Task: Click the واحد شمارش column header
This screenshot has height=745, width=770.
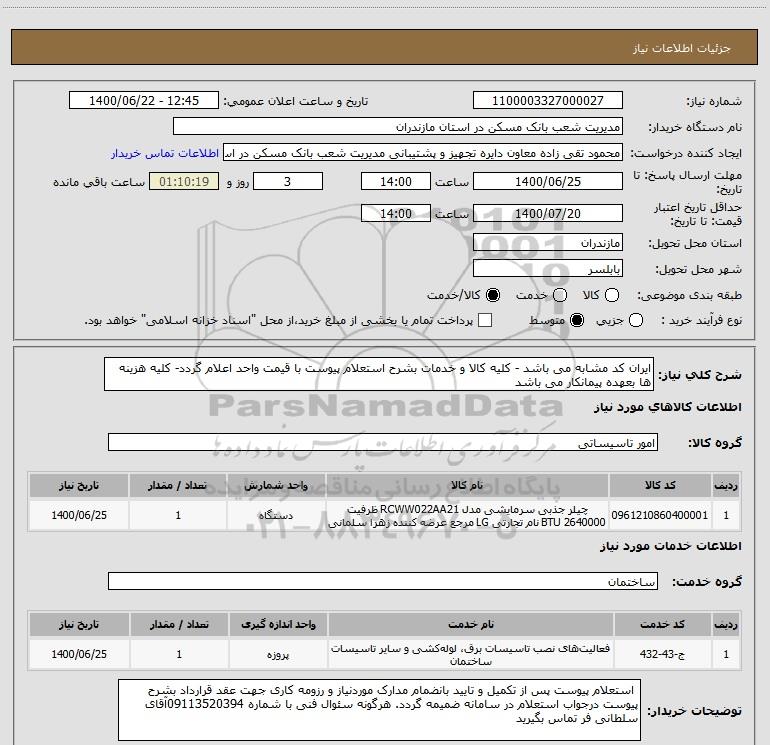Action: click(276, 485)
